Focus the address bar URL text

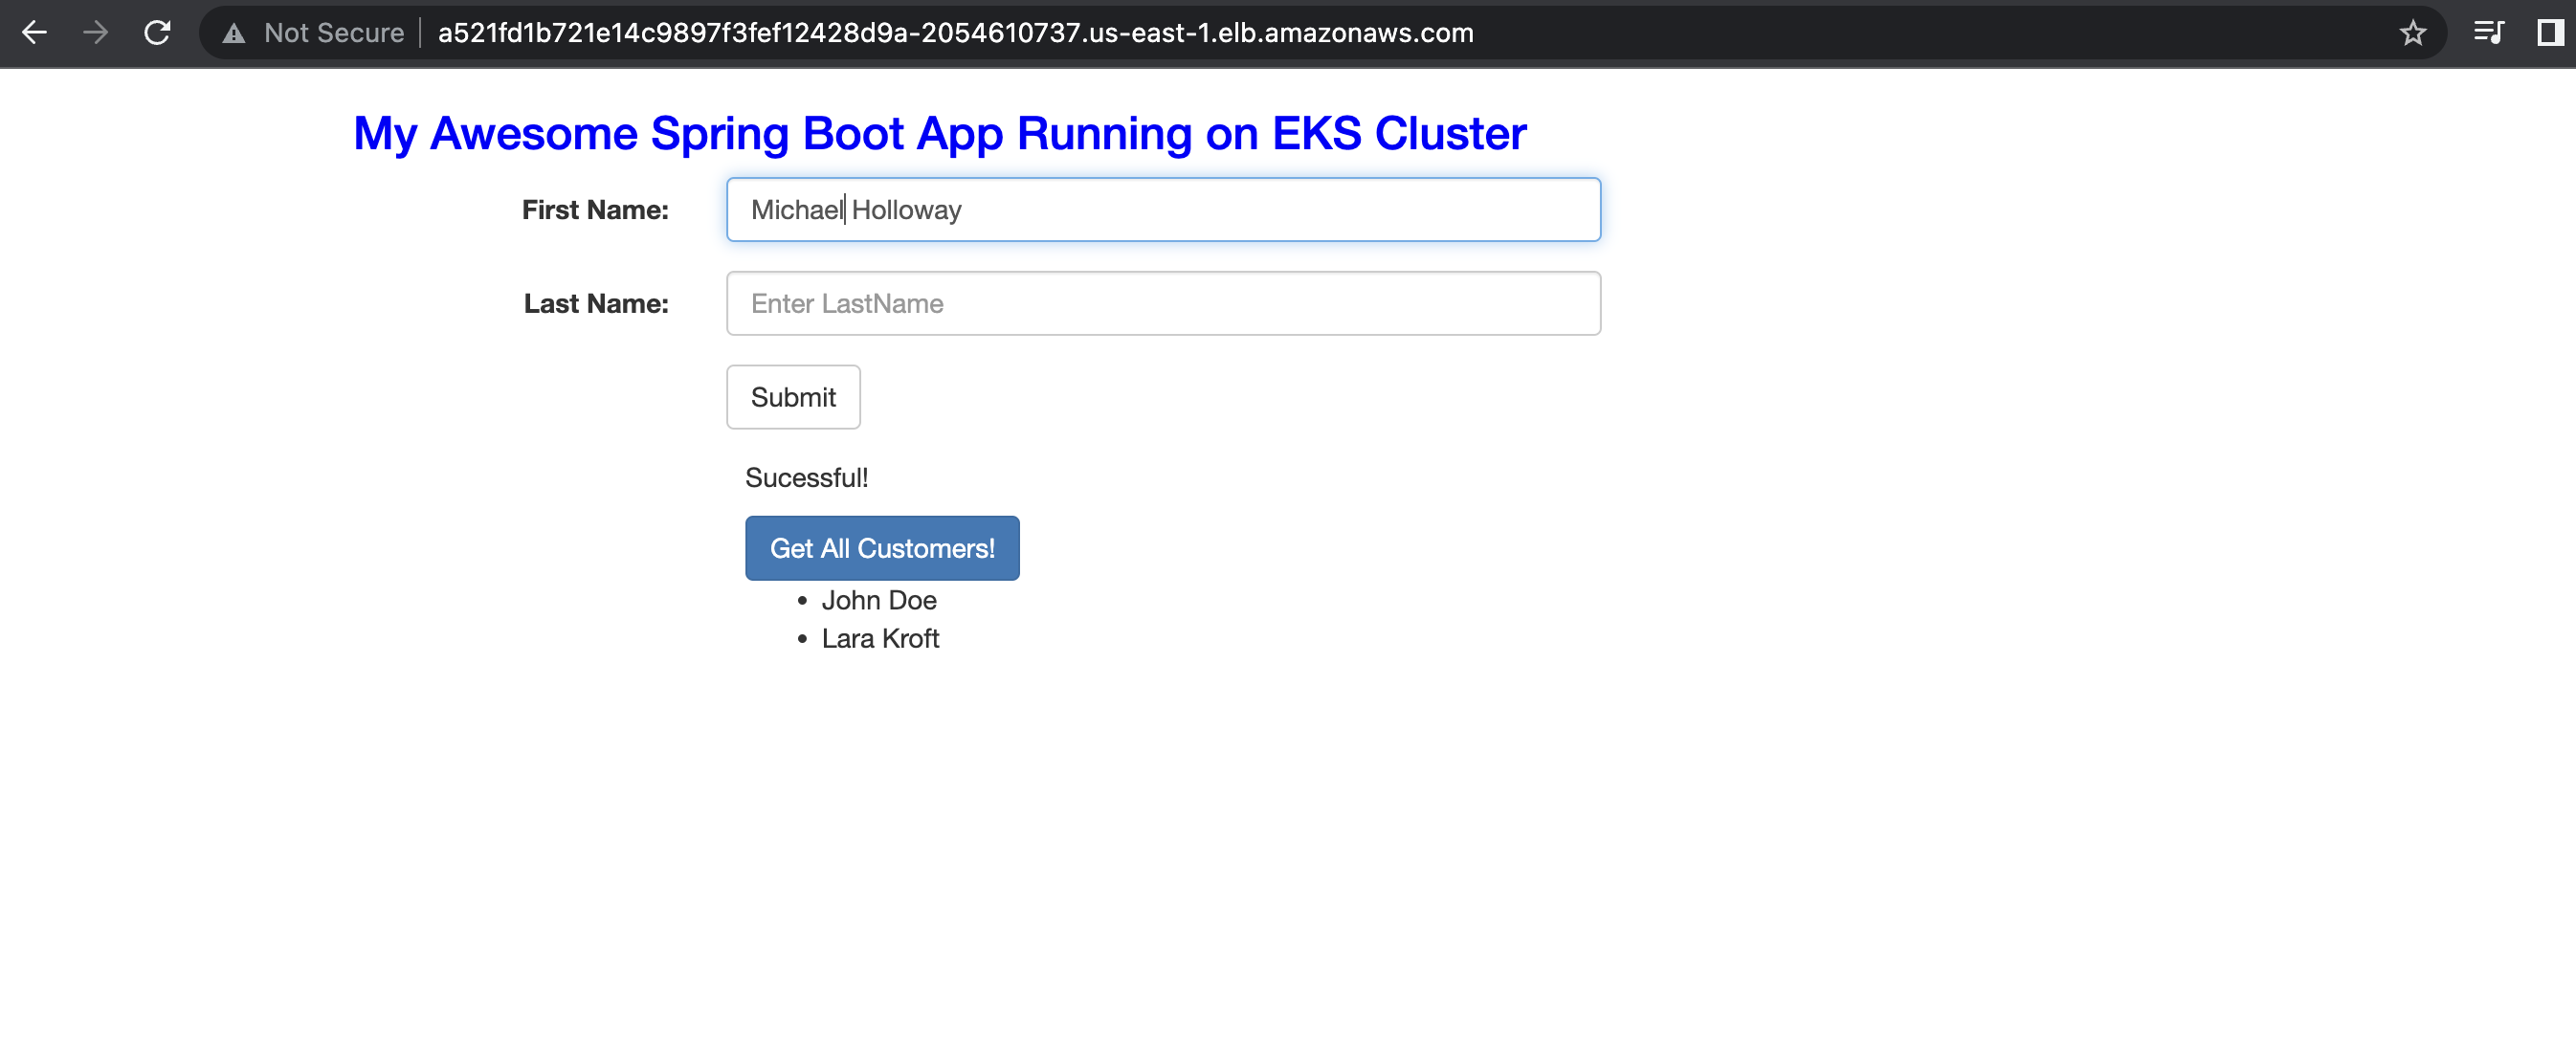pyautogui.click(x=955, y=33)
